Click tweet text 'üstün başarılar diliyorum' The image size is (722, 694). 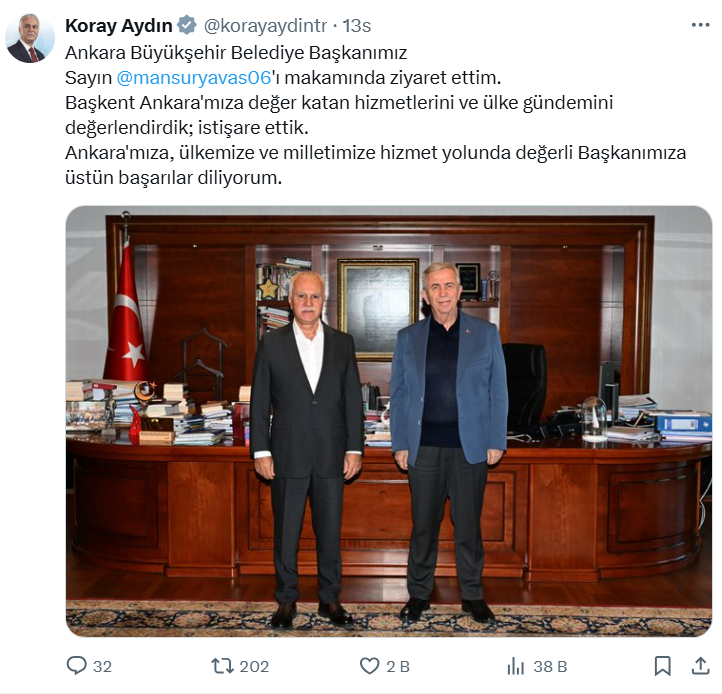tap(173, 177)
